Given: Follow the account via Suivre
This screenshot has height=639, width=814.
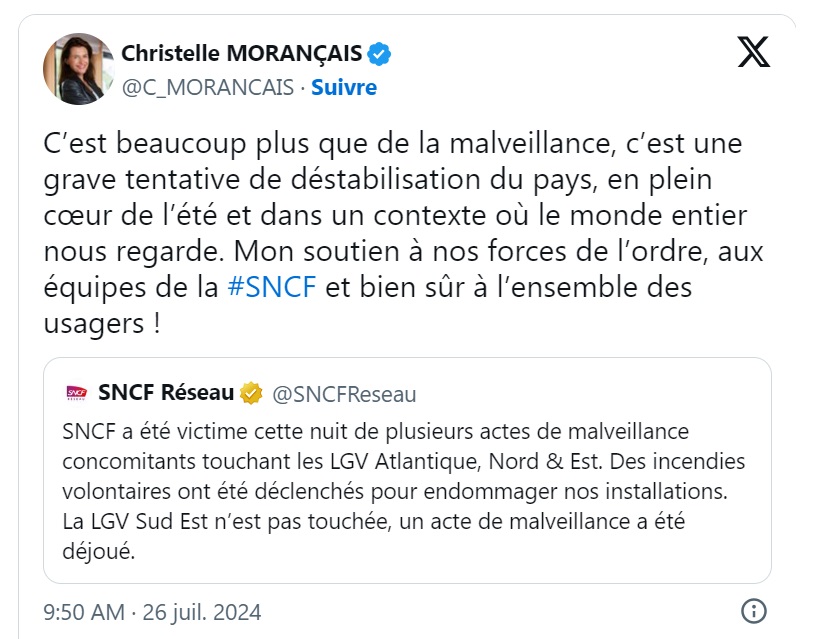Looking at the screenshot, I should click(x=344, y=87).
